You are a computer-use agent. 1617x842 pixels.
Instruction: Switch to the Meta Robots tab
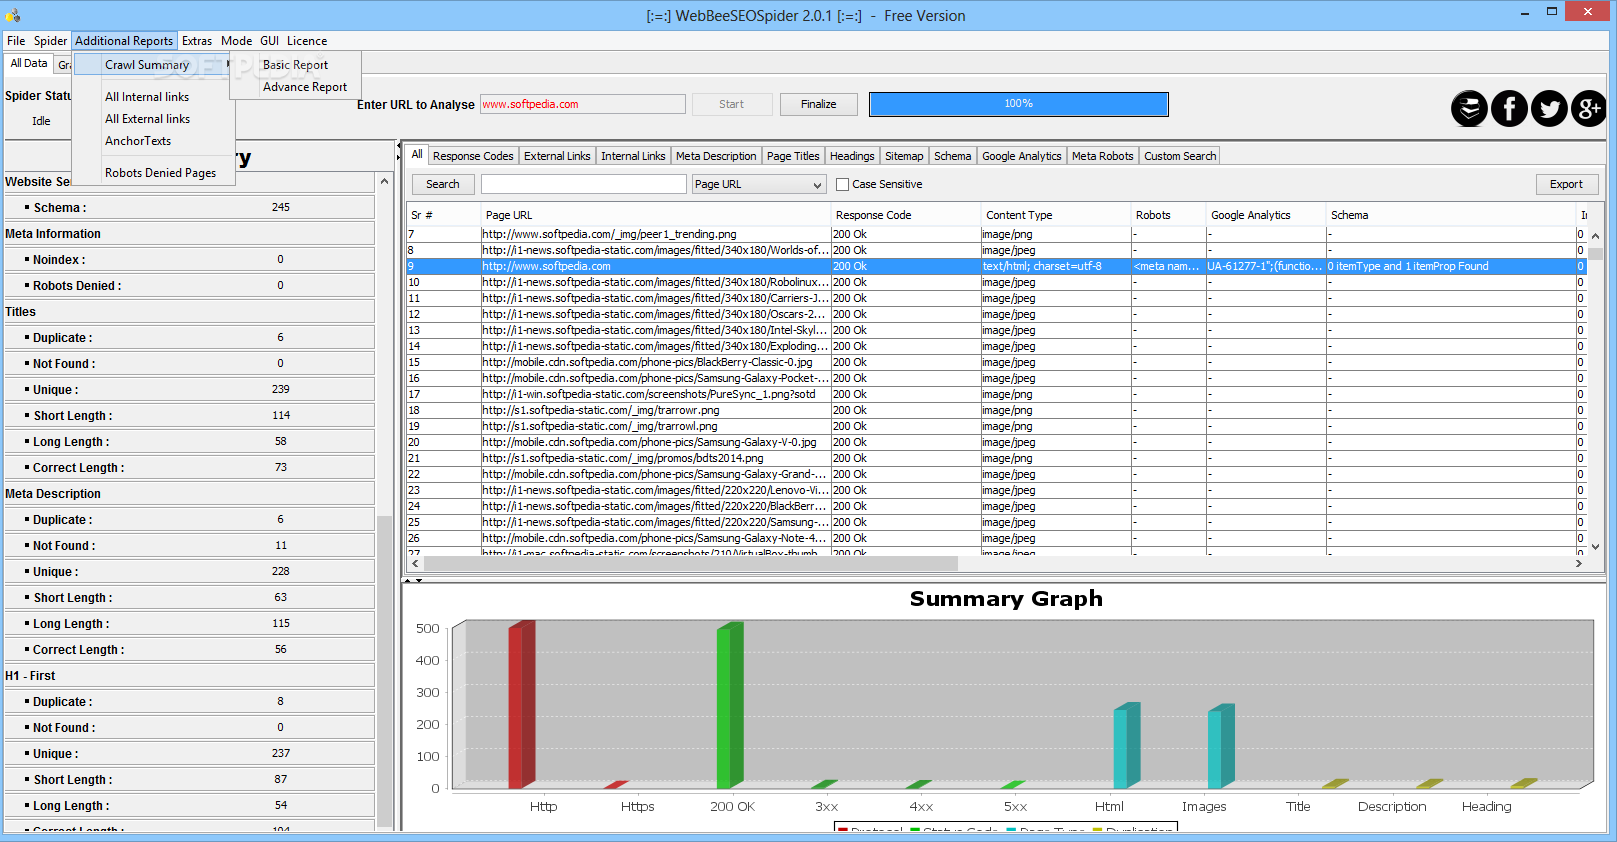pos(1103,156)
